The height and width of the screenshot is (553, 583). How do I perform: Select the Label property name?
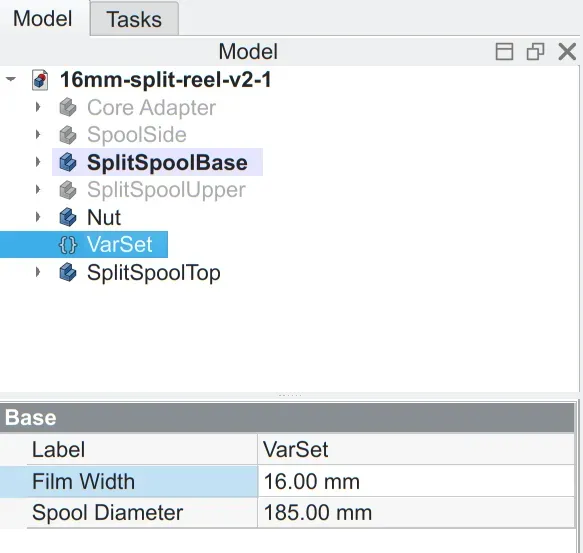[58, 449]
